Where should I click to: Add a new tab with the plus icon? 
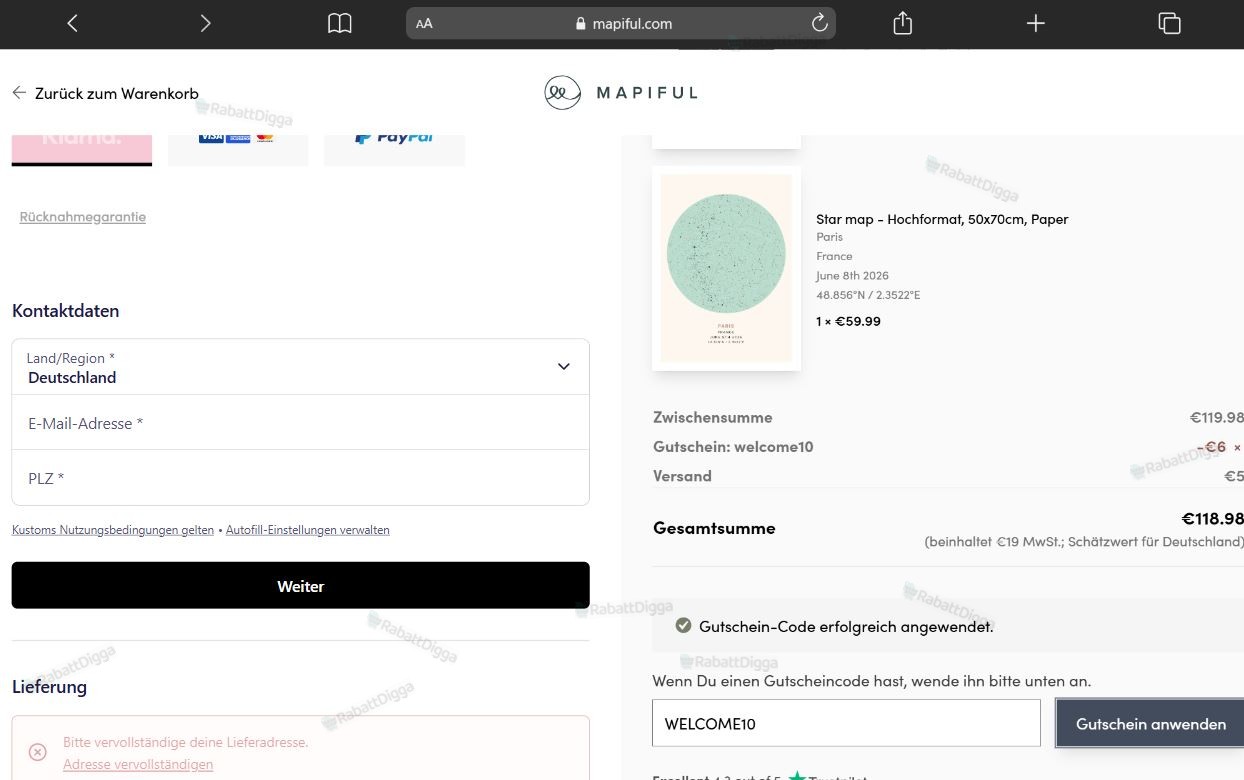[1036, 23]
